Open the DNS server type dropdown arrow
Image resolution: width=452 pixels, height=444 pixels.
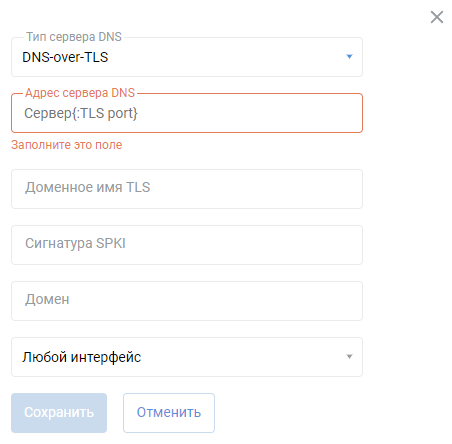[349, 57]
